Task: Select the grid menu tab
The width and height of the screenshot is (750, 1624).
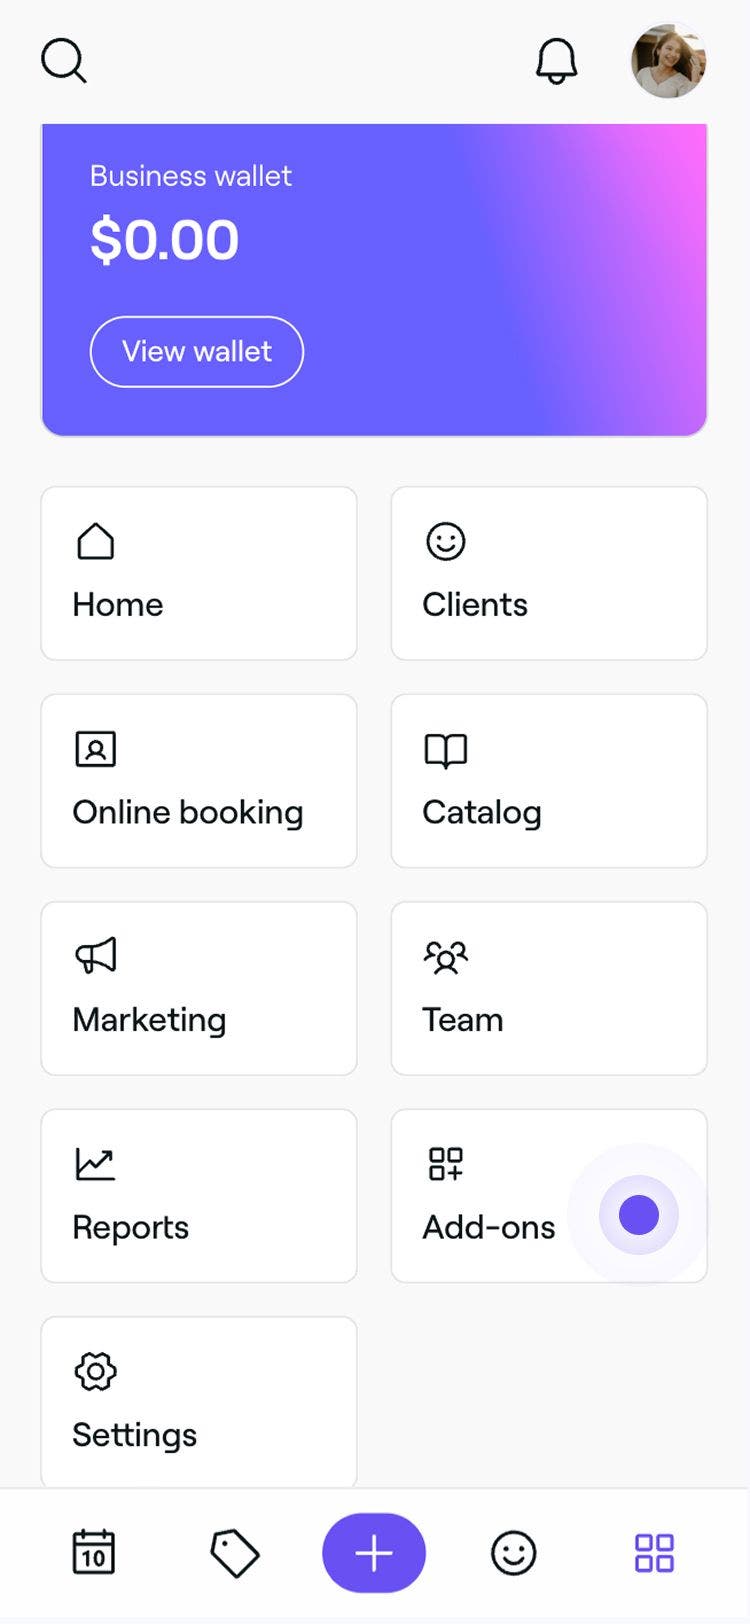Action: 654,1553
